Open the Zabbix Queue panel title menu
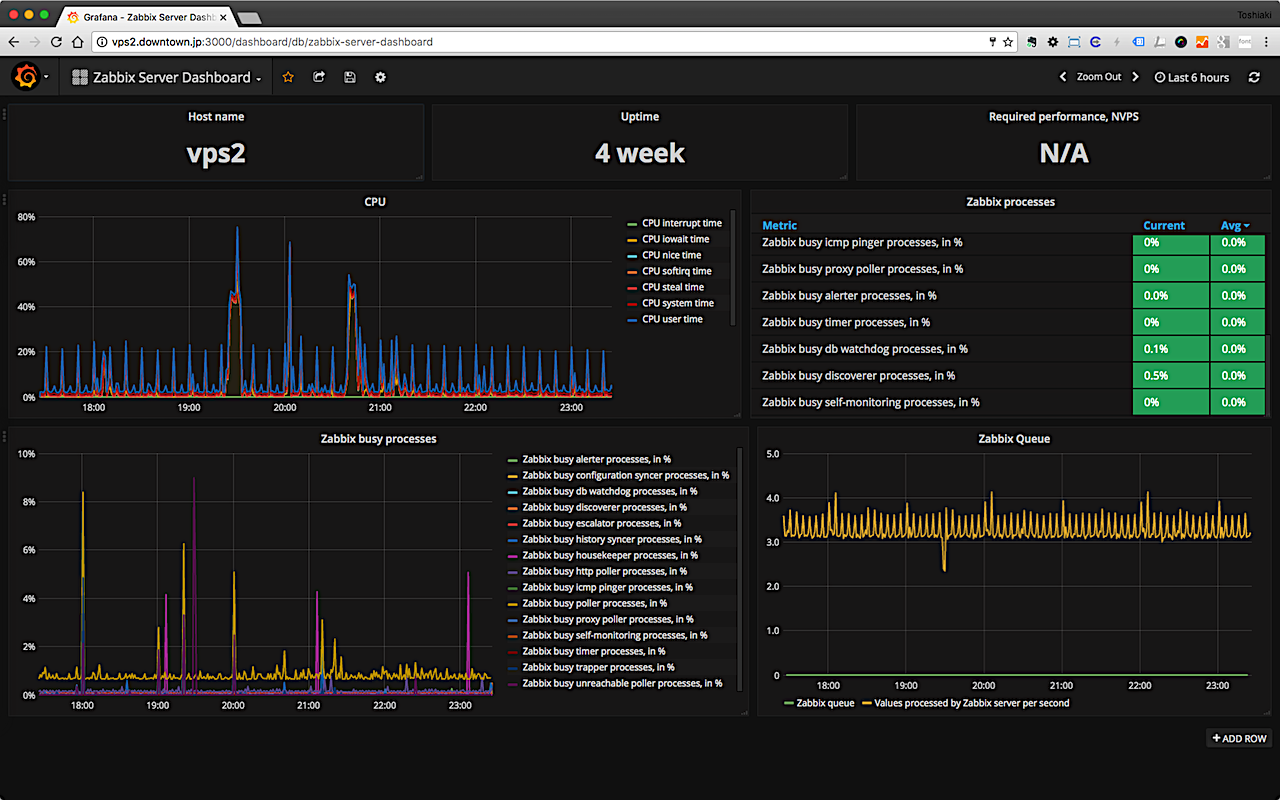Viewport: 1280px width, 800px height. [x=1014, y=438]
